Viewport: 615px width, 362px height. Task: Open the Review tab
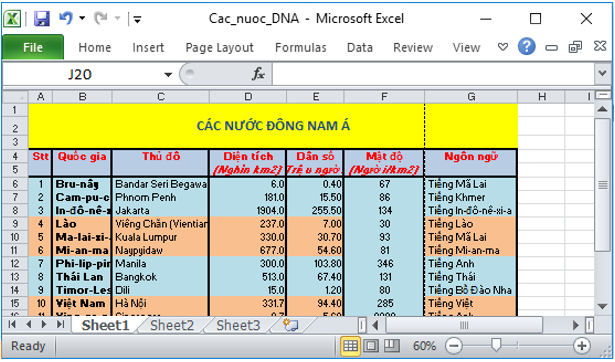click(413, 47)
